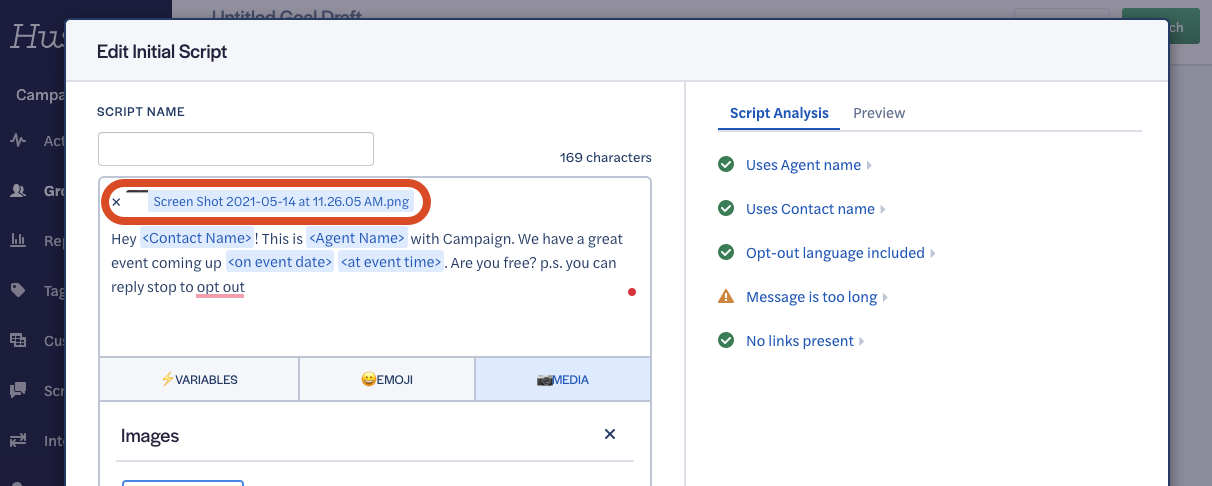
Task: Click the Images heading in the media panel
Action: click(x=150, y=435)
